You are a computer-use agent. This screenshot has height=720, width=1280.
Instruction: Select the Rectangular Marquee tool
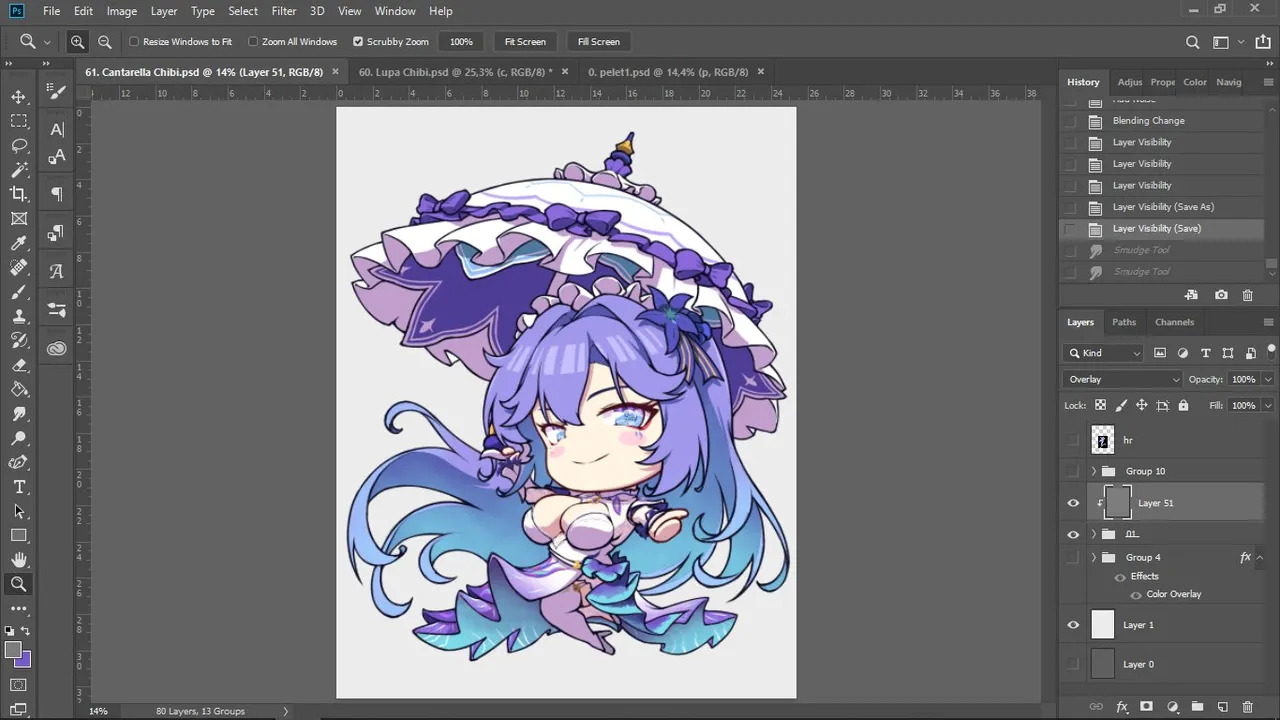pyautogui.click(x=19, y=121)
